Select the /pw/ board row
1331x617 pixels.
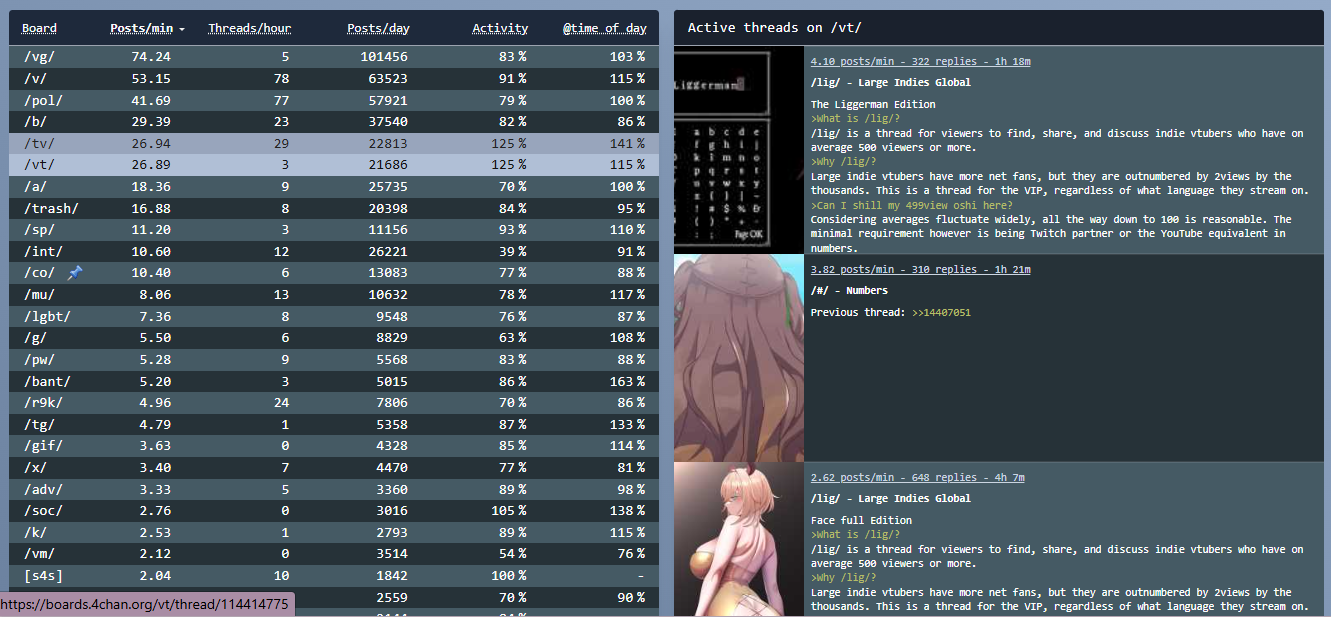click(334, 360)
